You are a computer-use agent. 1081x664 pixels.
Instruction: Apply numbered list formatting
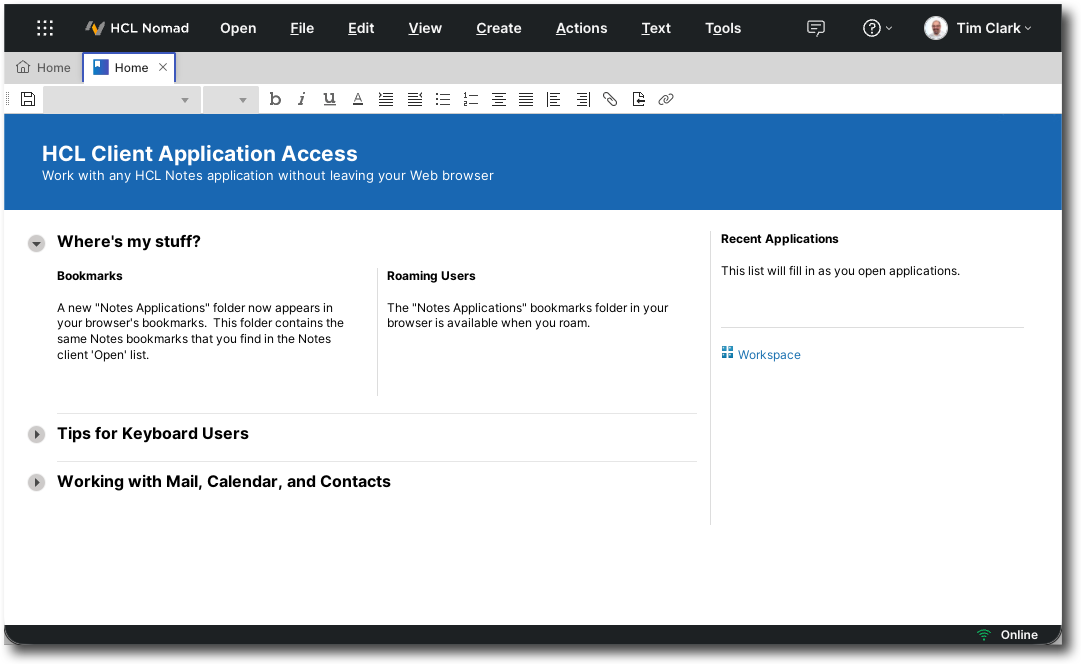point(471,99)
